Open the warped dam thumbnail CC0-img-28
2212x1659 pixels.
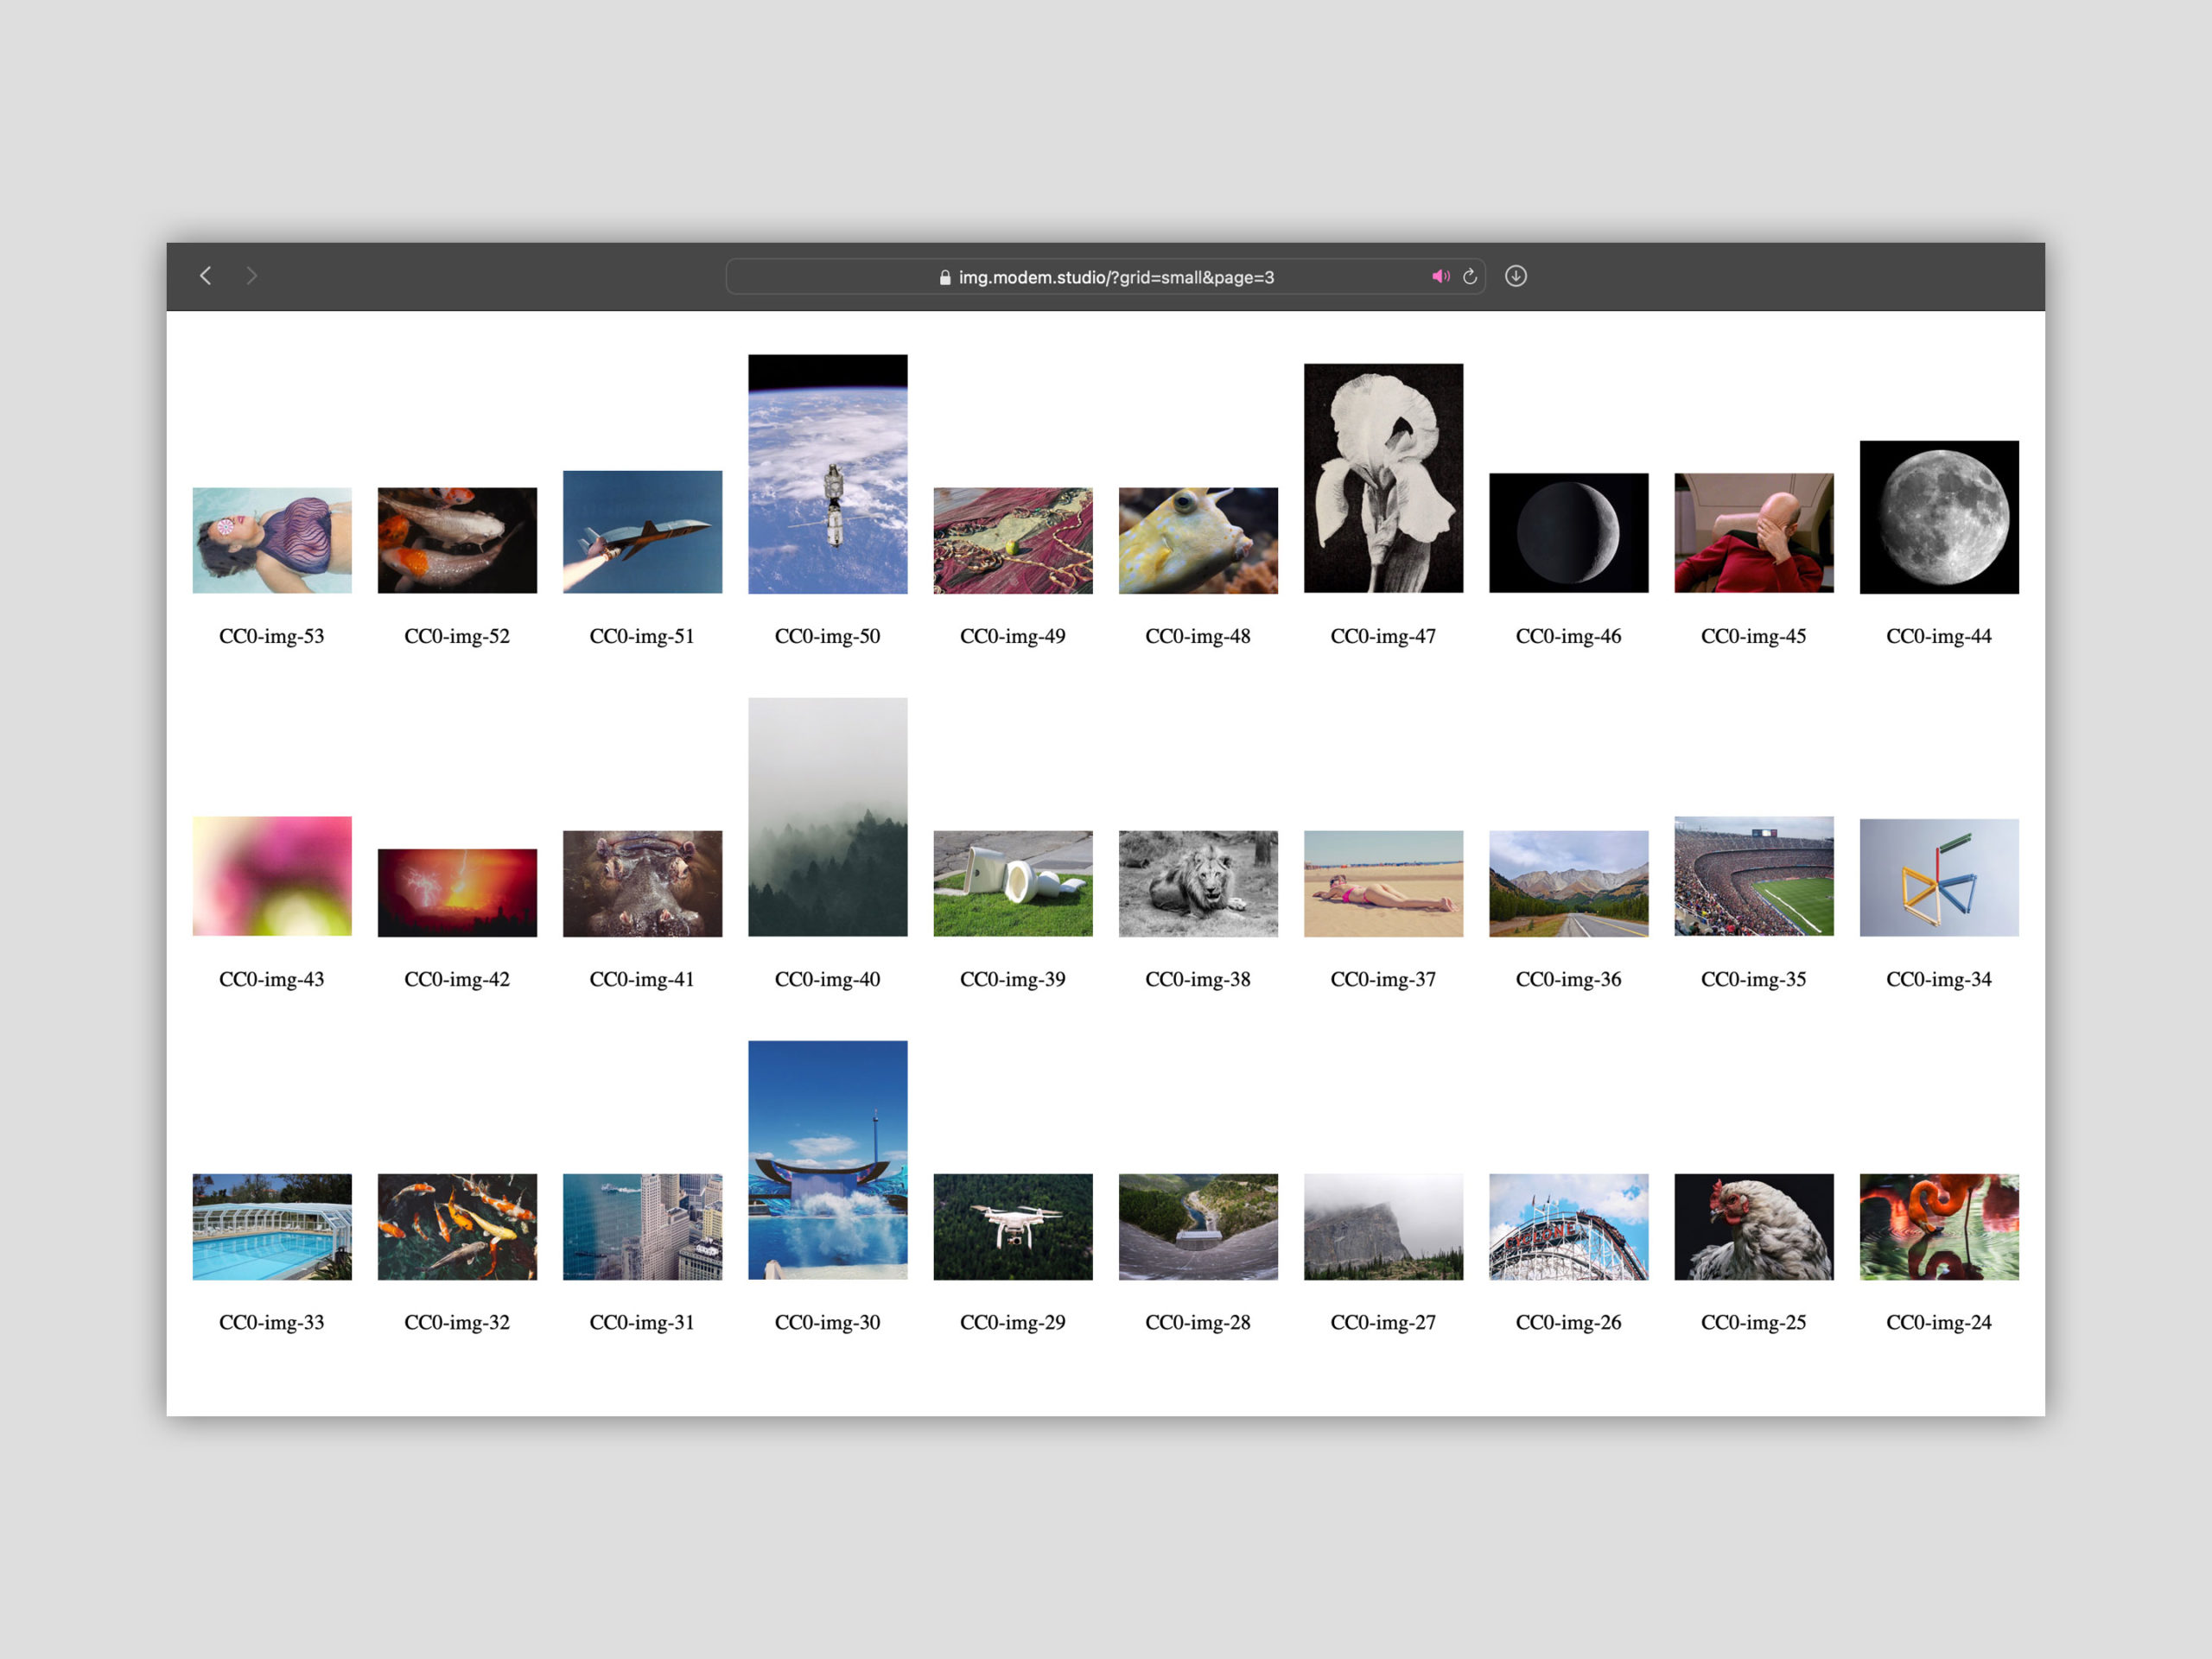pyautogui.click(x=1198, y=1227)
